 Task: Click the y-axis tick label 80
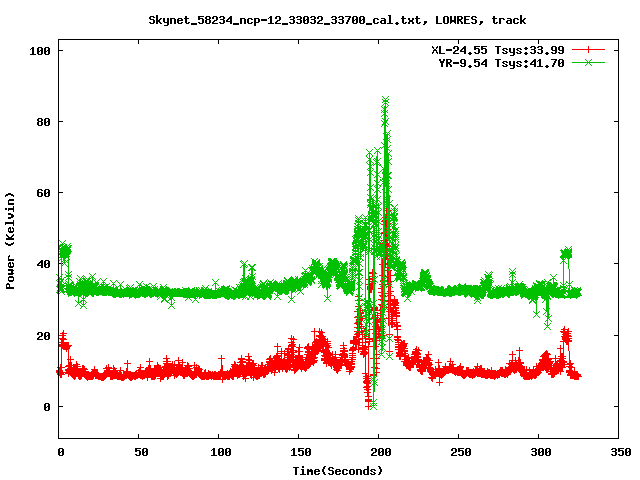click(x=43, y=122)
